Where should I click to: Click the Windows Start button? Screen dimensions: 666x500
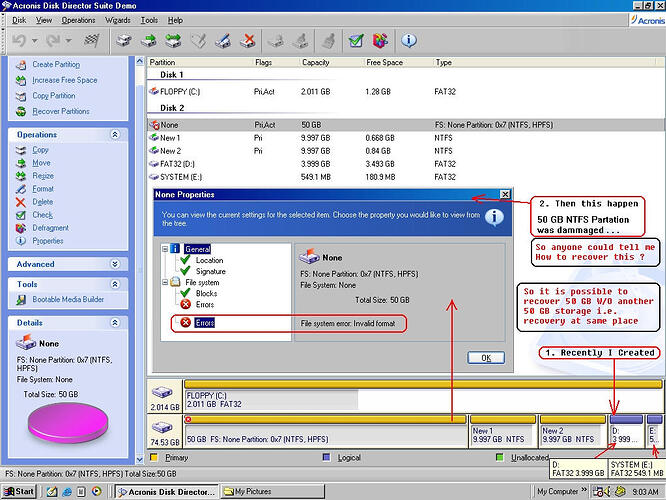20,491
